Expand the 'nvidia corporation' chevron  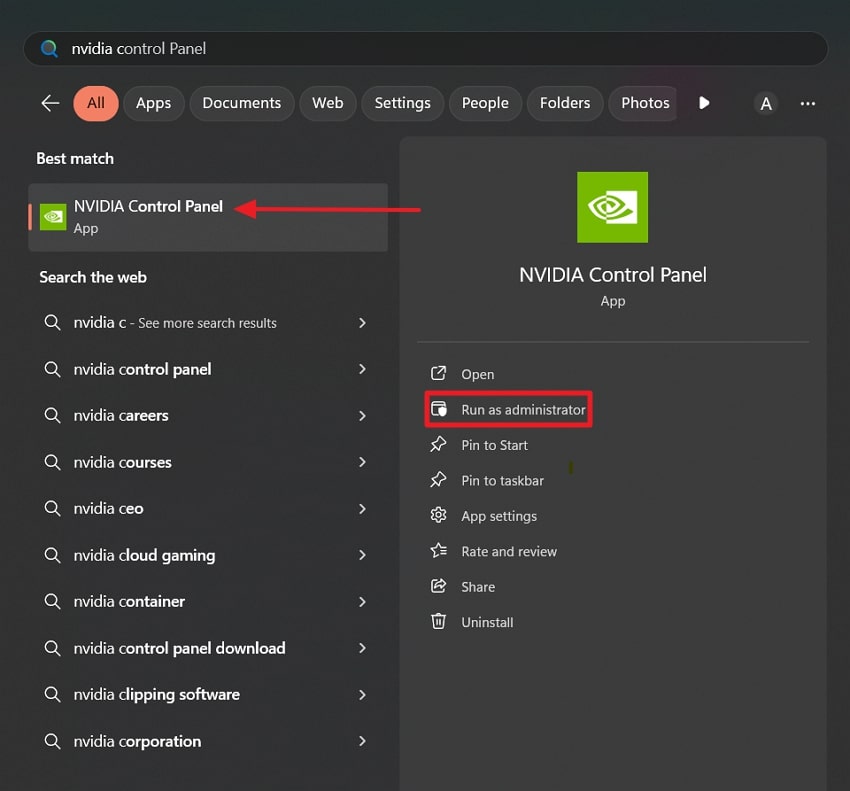[362, 742]
